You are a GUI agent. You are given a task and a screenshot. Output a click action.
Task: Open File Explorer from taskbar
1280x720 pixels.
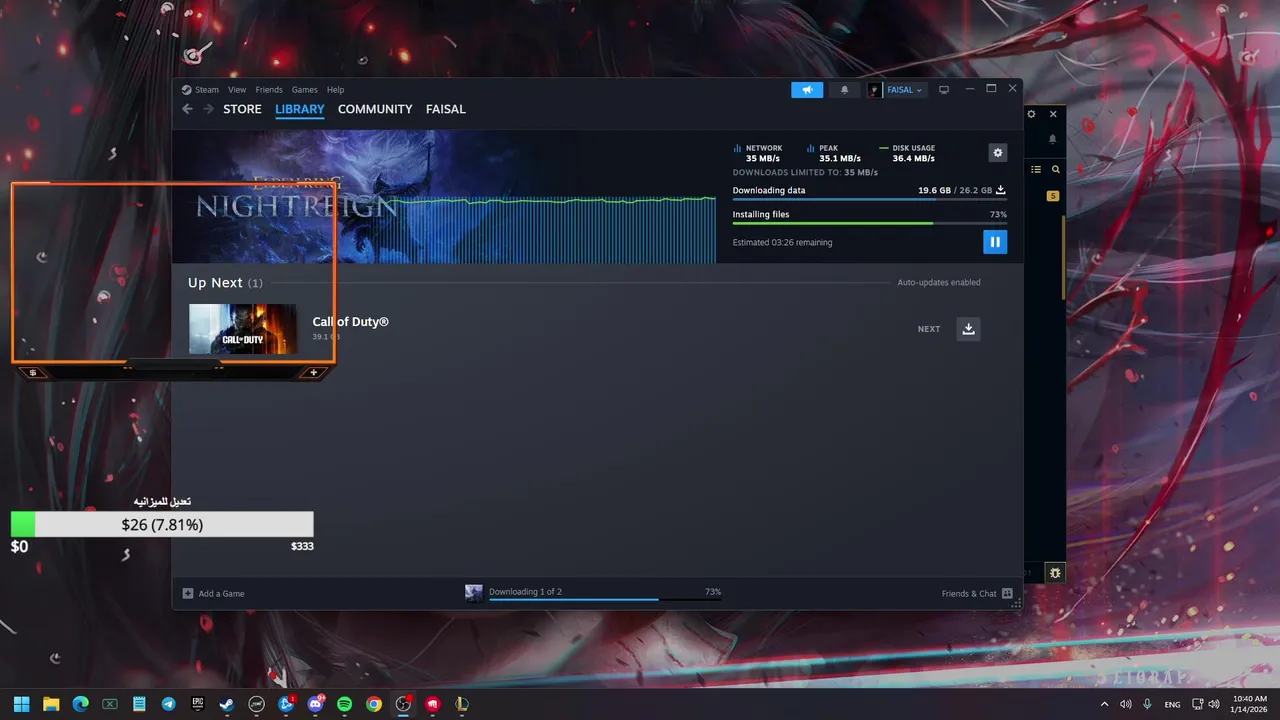tap(51, 704)
